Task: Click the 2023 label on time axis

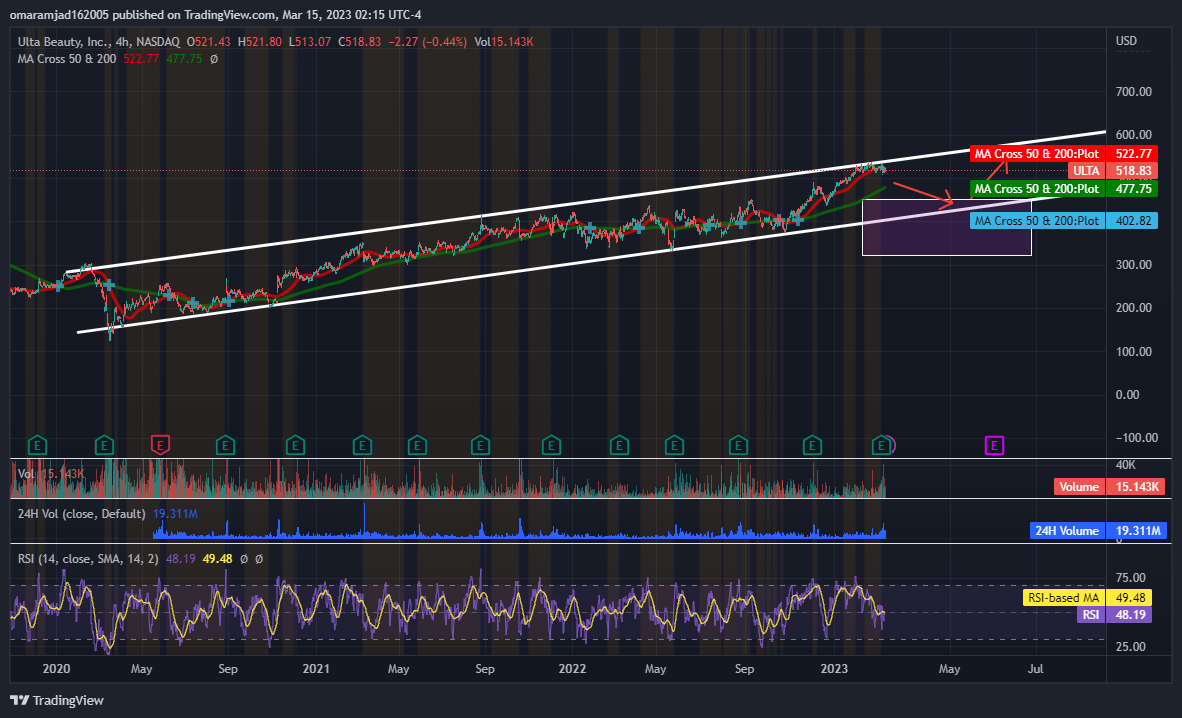Action: click(x=834, y=669)
